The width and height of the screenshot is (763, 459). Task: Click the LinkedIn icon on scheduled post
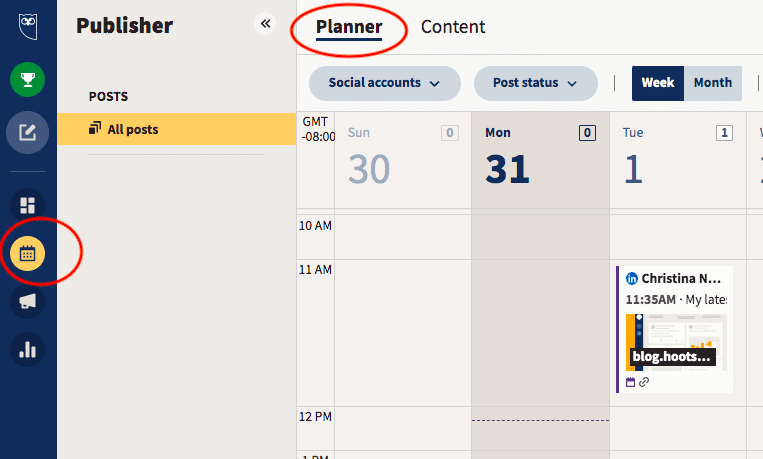pyautogui.click(x=632, y=279)
